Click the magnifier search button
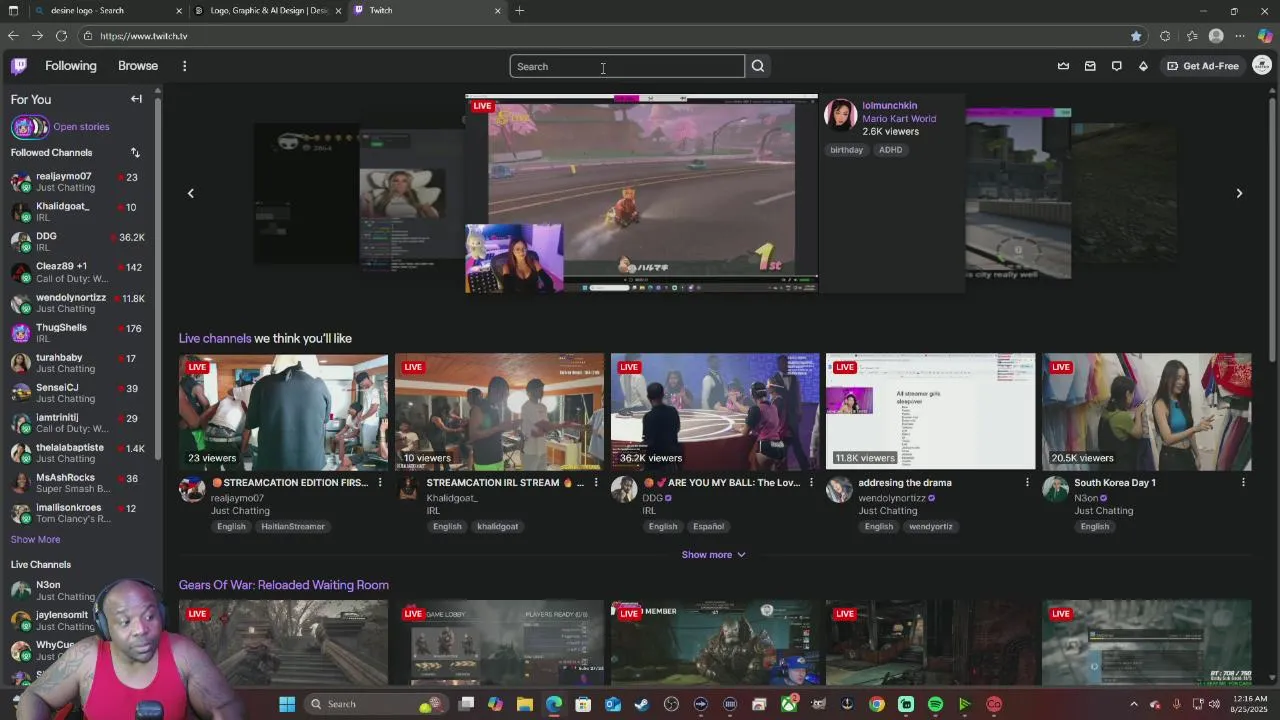1280x720 pixels. (758, 66)
